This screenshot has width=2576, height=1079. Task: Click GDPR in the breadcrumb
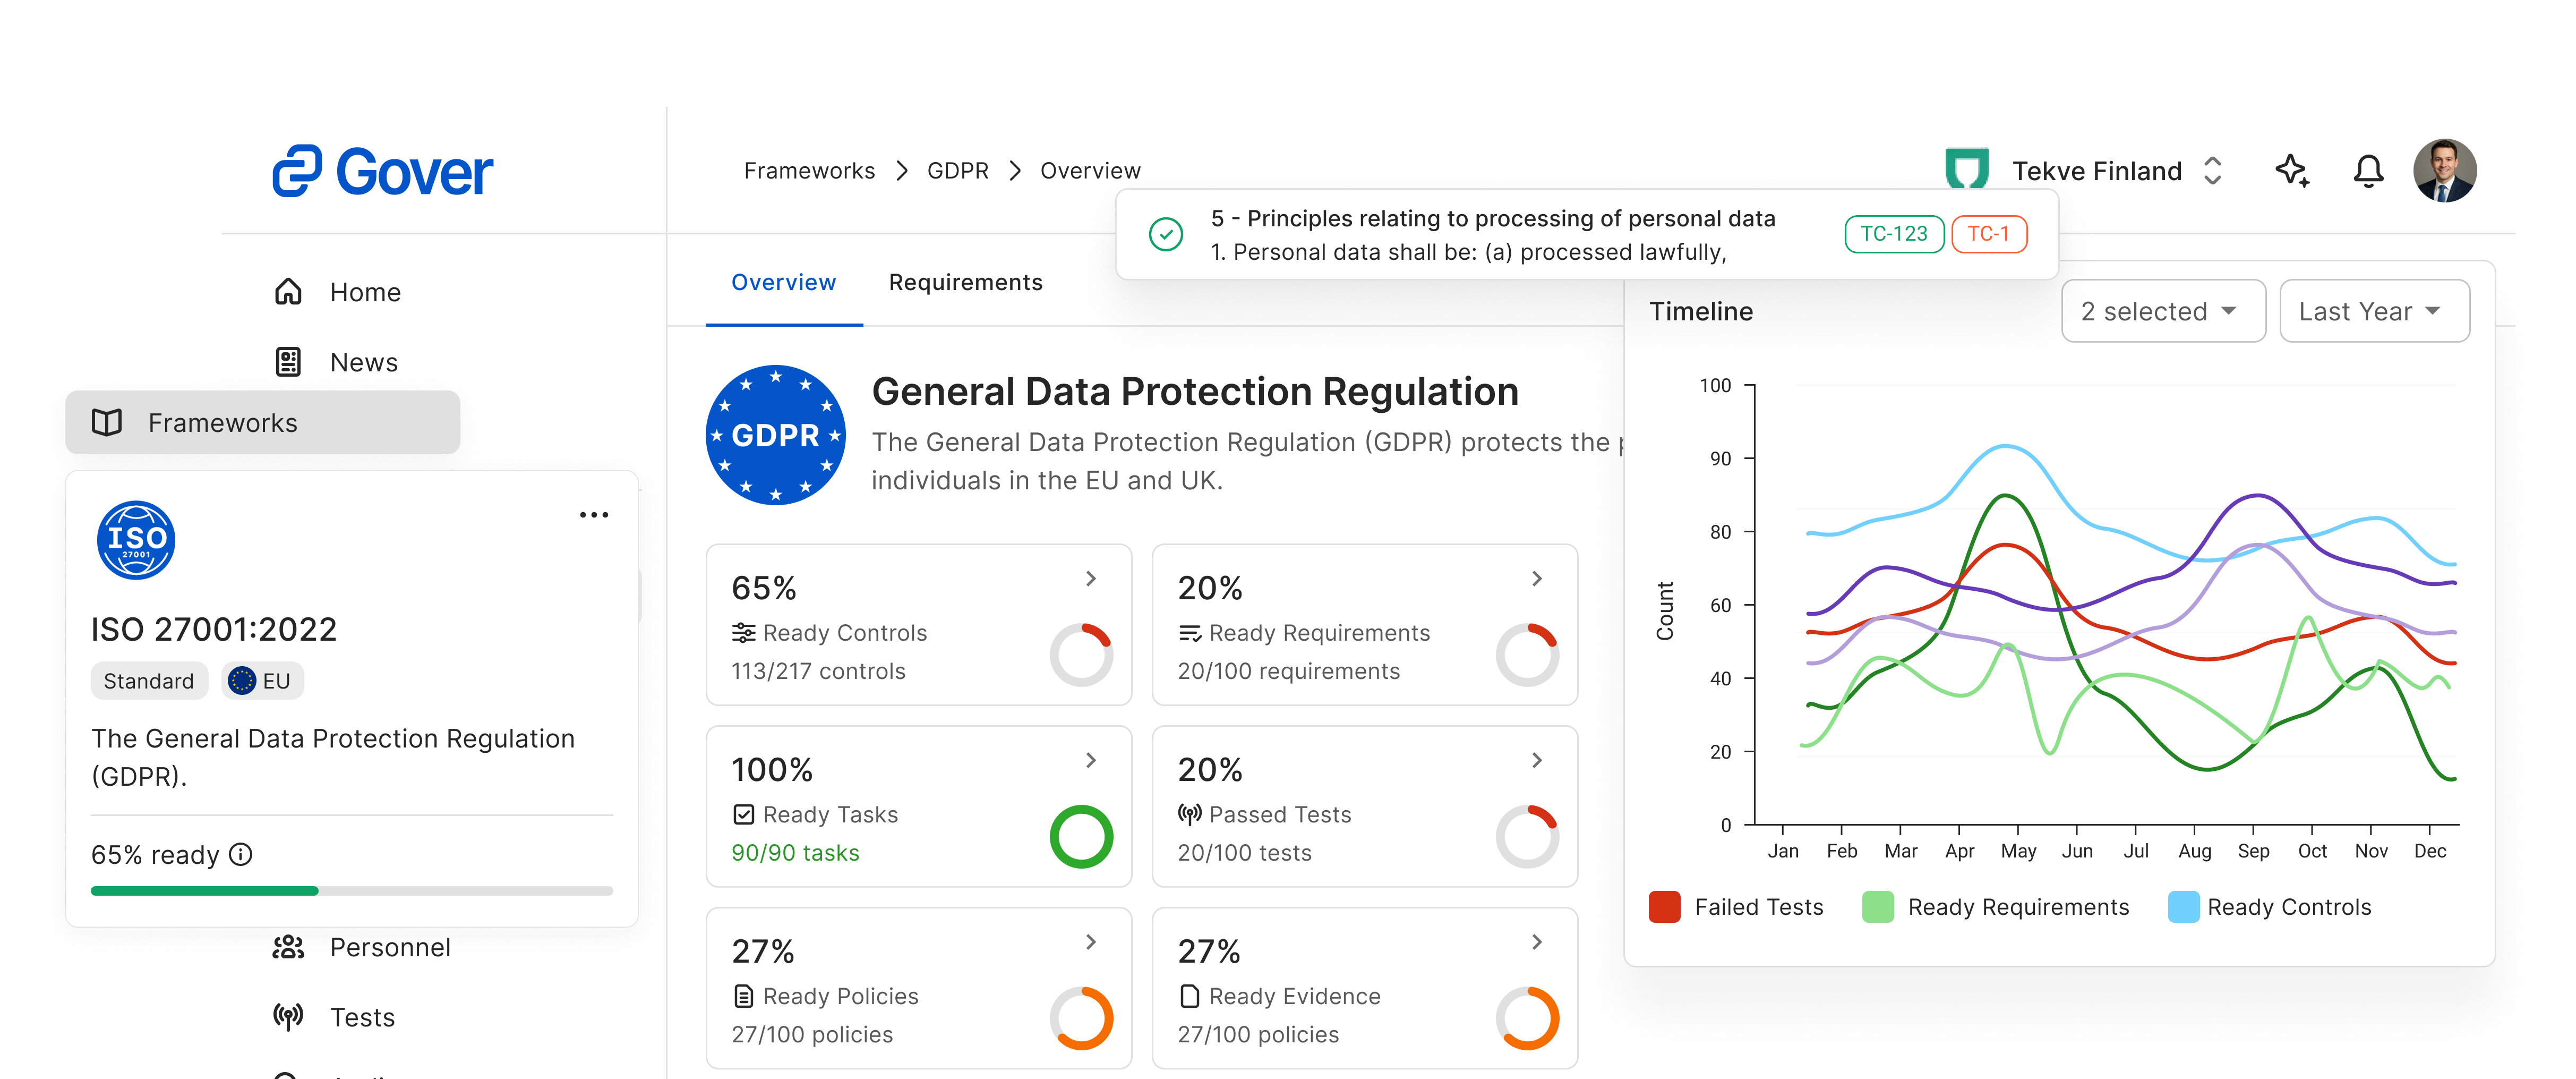pos(957,171)
